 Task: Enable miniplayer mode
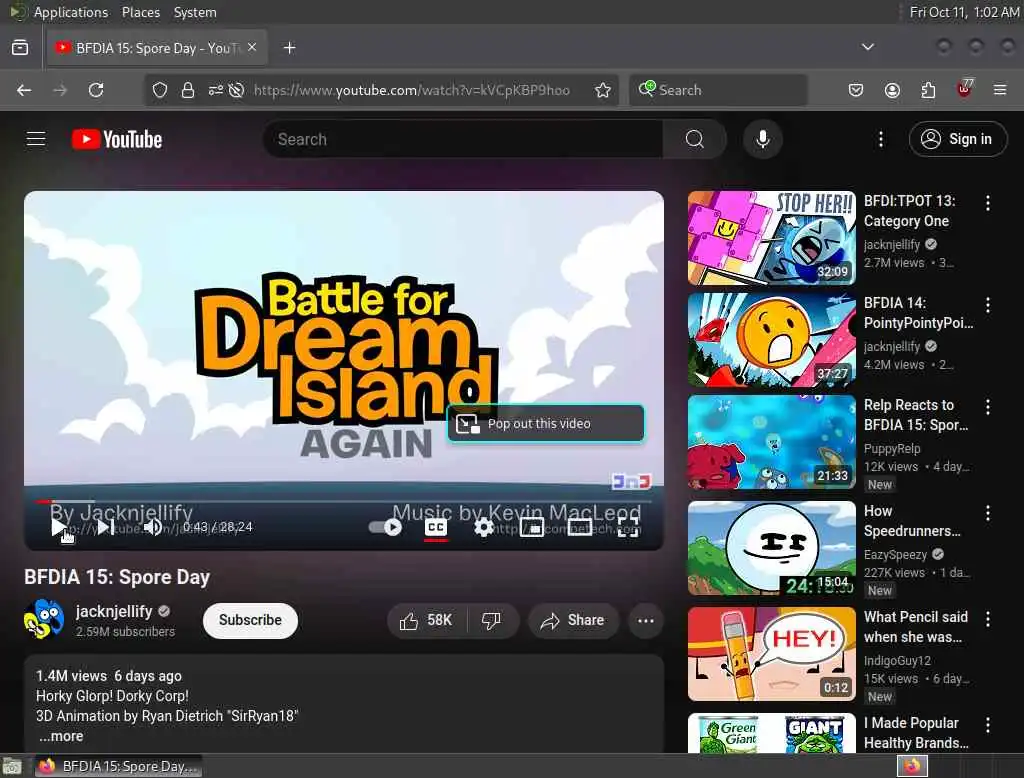(x=532, y=527)
